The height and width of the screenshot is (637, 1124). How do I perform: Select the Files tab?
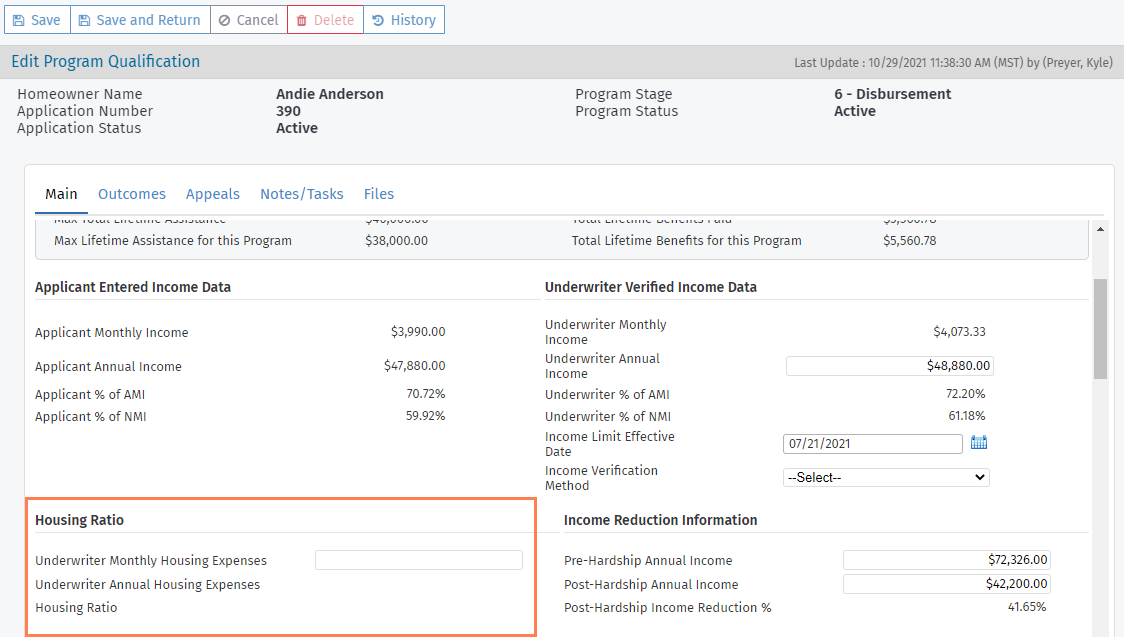[x=379, y=194]
